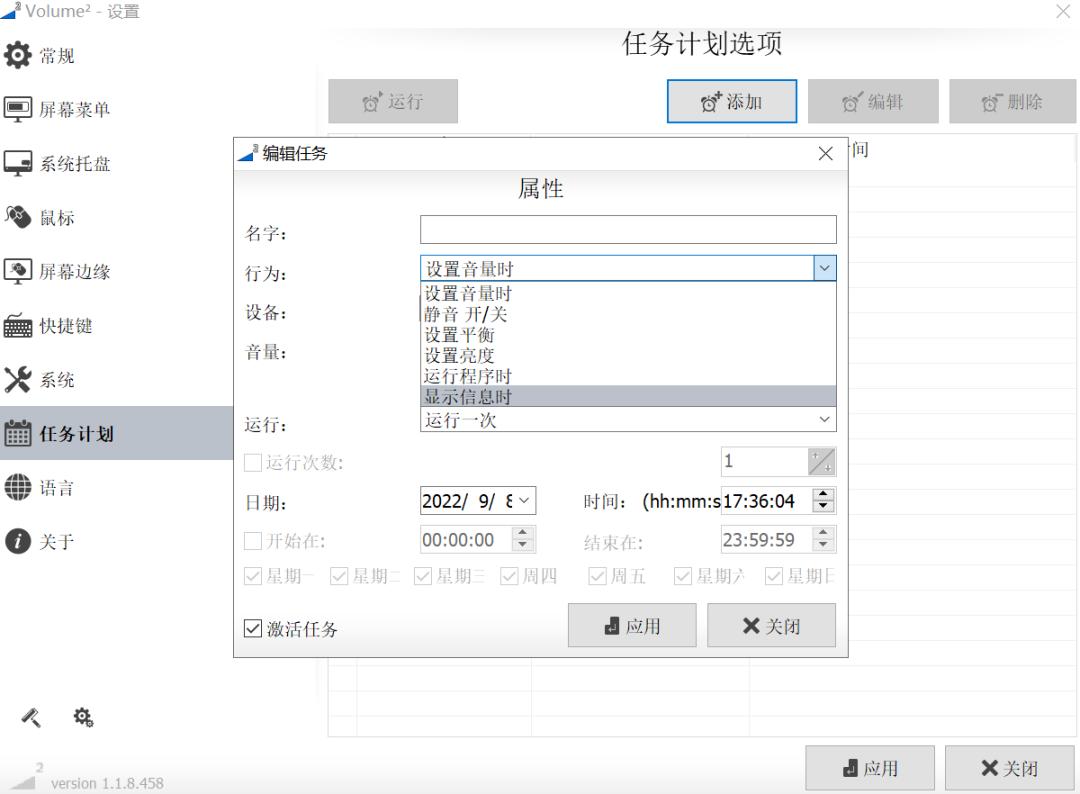Enable the 开始在 start-time checkbox
This screenshot has width=1080, height=794.
pos(253,538)
